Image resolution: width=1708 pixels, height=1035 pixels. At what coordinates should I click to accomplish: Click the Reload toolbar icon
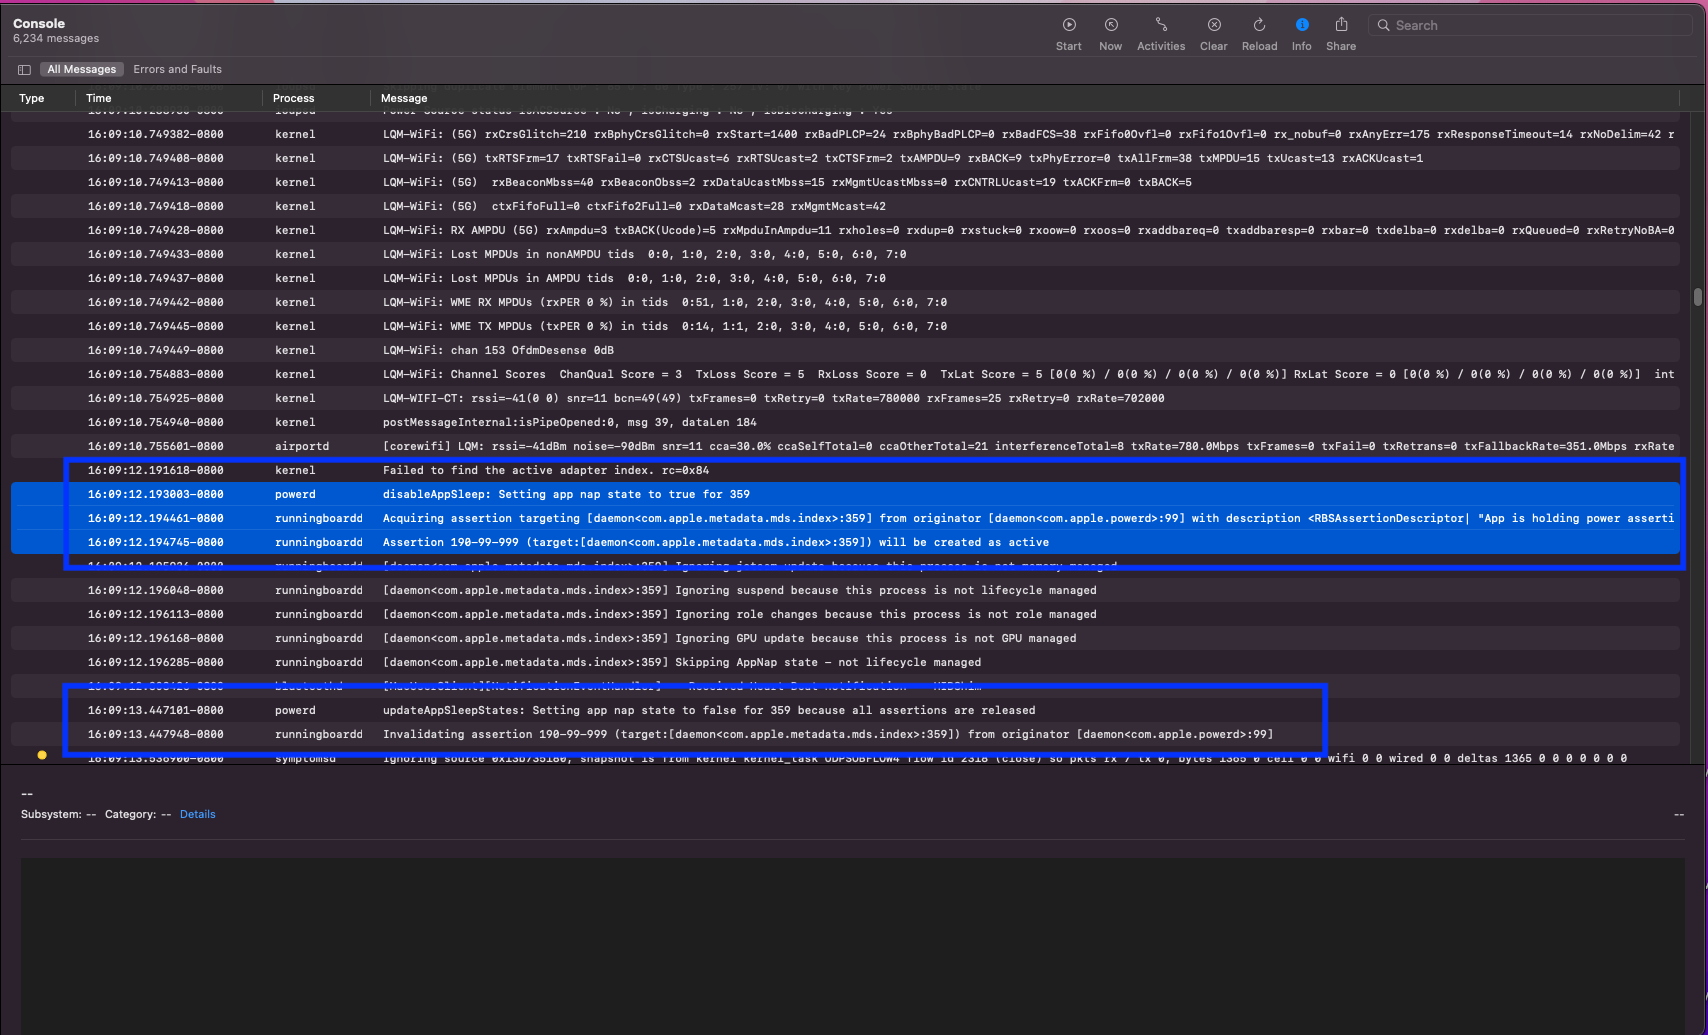tap(1259, 25)
